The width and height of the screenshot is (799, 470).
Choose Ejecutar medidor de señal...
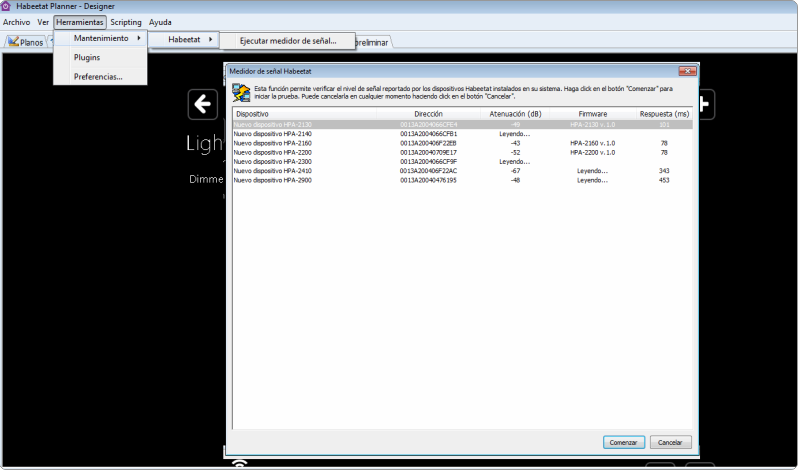288,41
